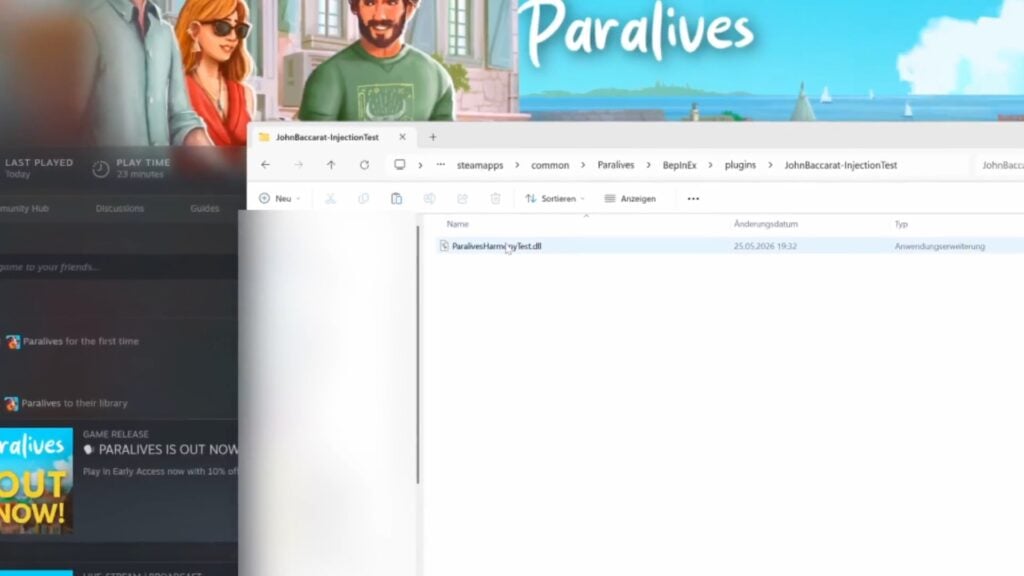Click the Delete trash icon
The width and height of the screenshot is (1024, 576).
495,199
